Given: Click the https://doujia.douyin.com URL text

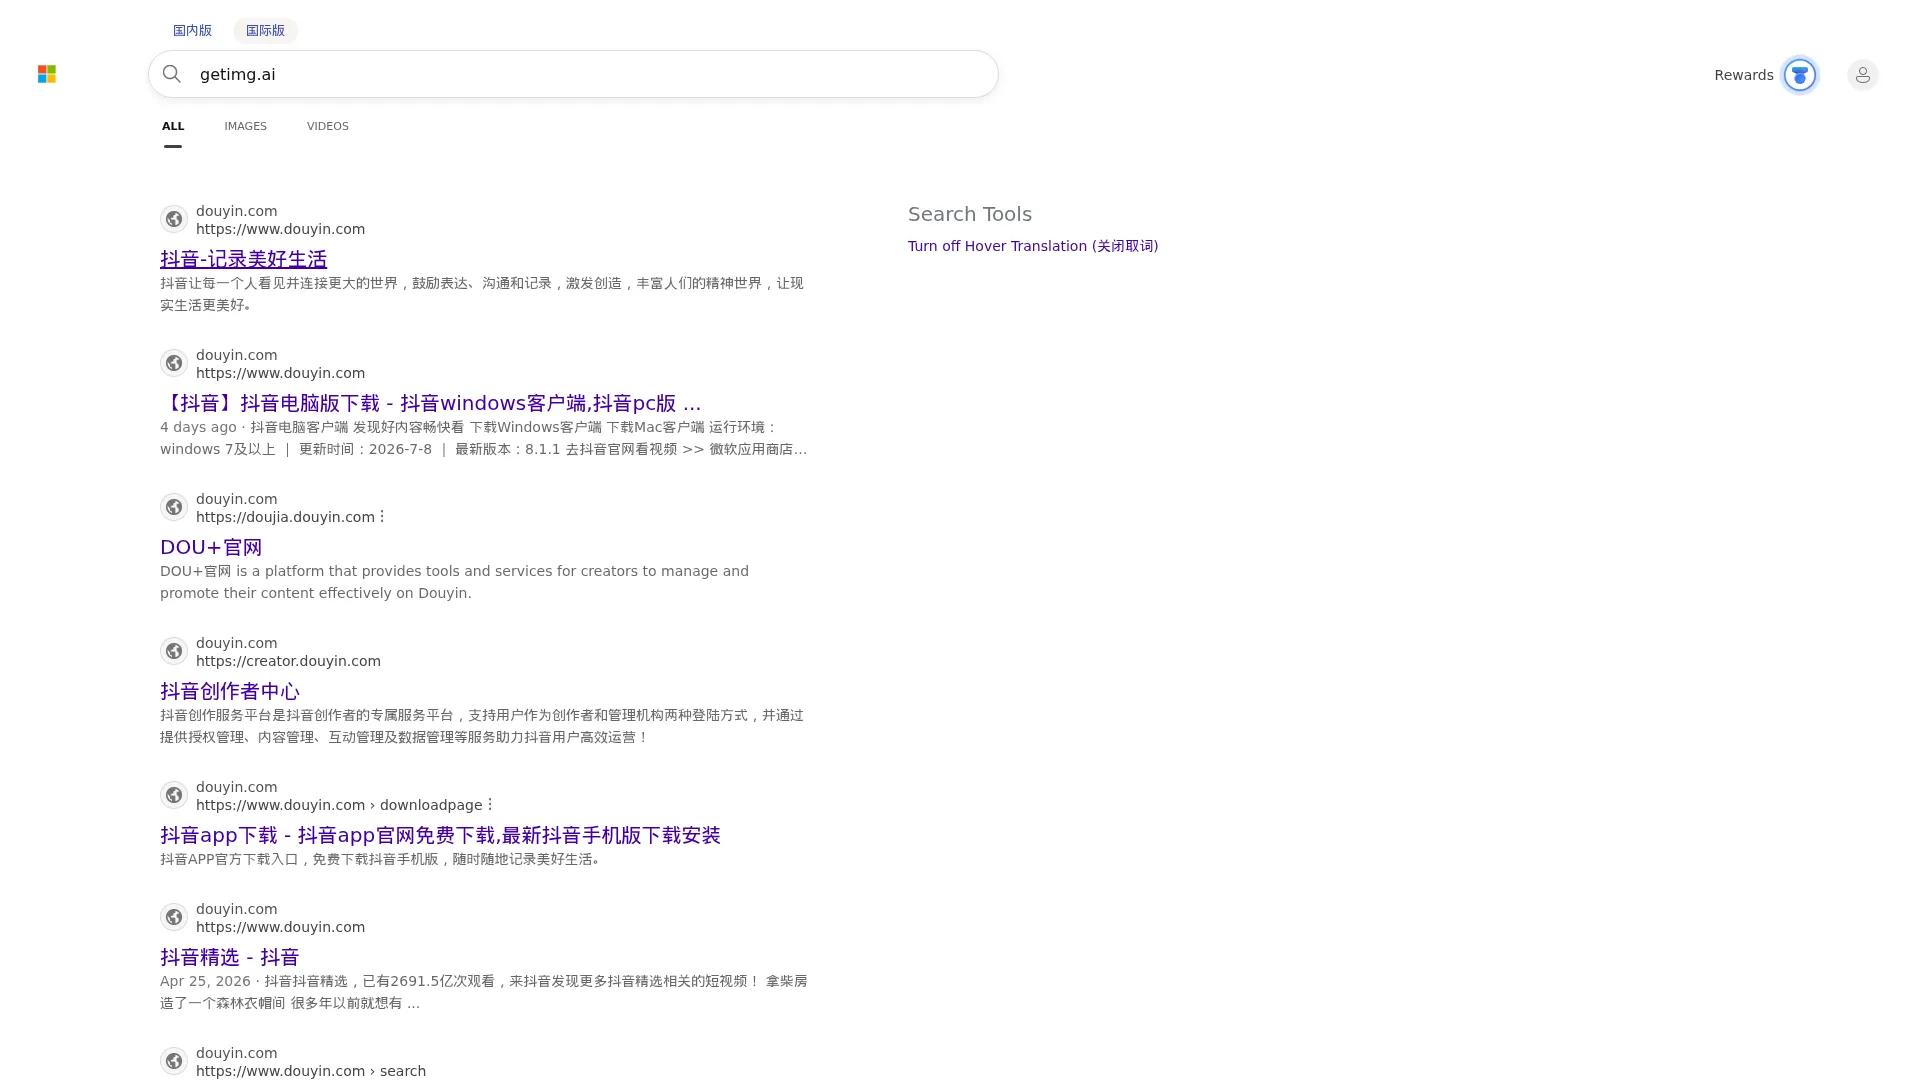Looking at the screenshot, I should point(285,517).
